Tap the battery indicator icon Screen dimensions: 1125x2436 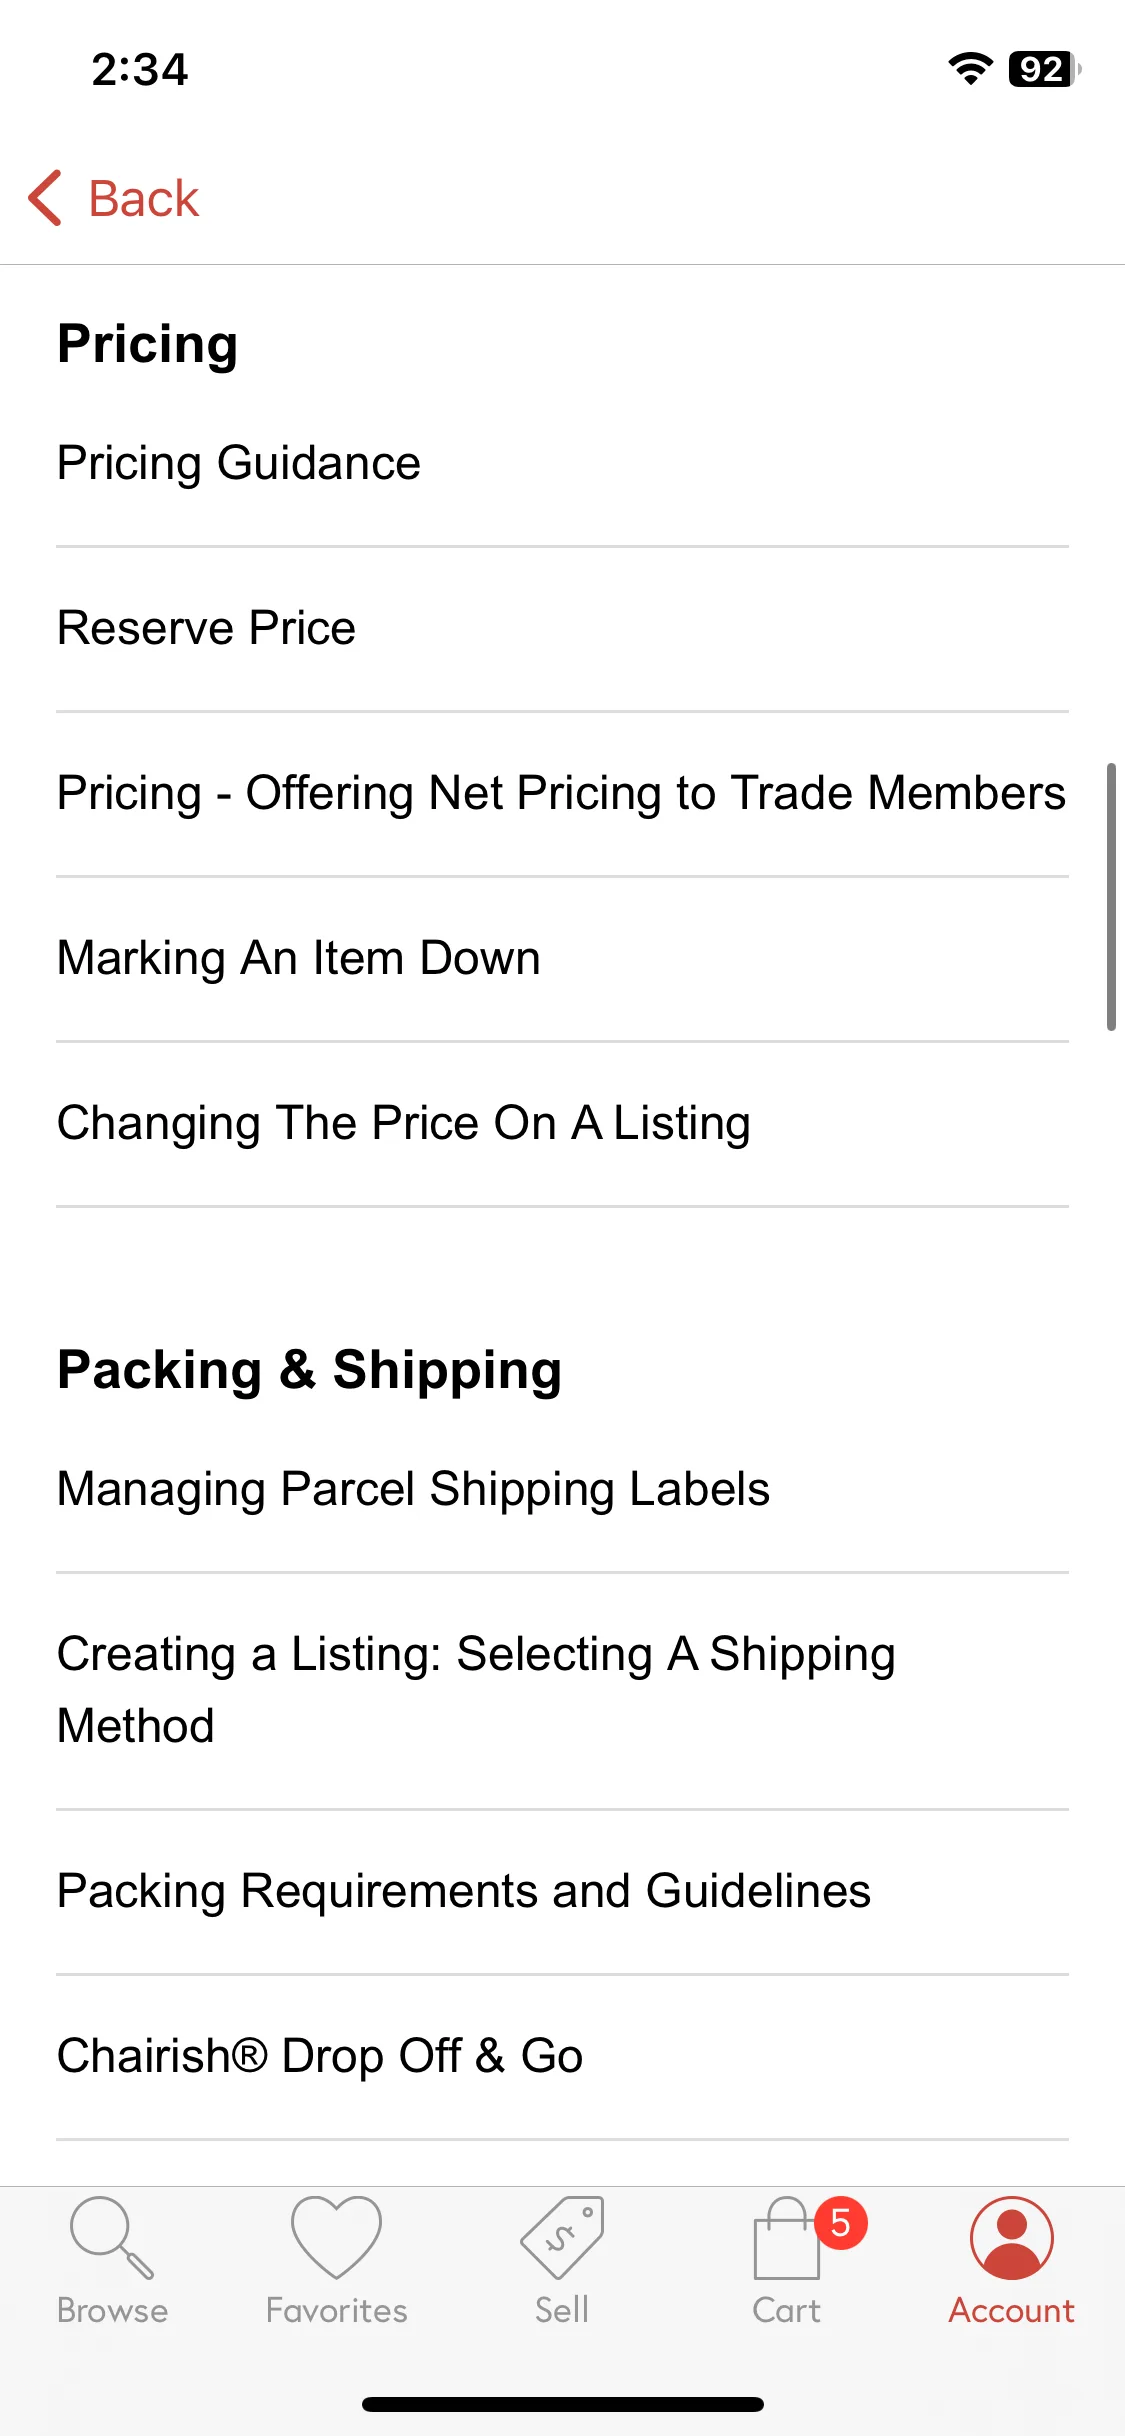coord(1045,69)
